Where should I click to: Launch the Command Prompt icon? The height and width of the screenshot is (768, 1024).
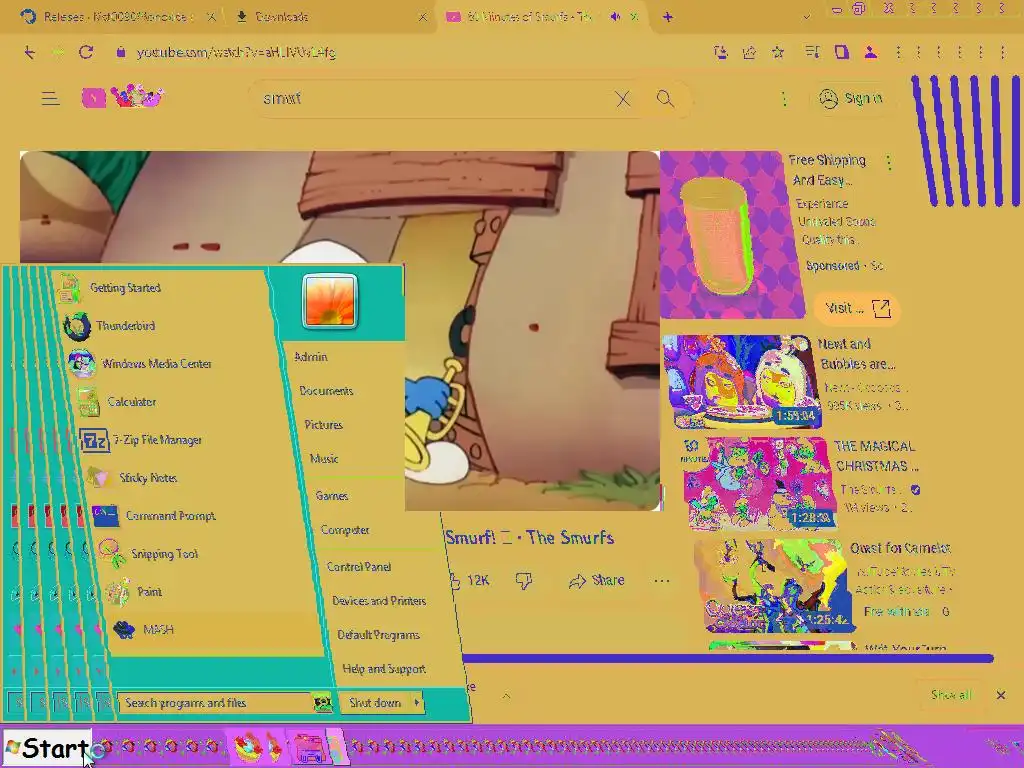click(x=104, y=516)
